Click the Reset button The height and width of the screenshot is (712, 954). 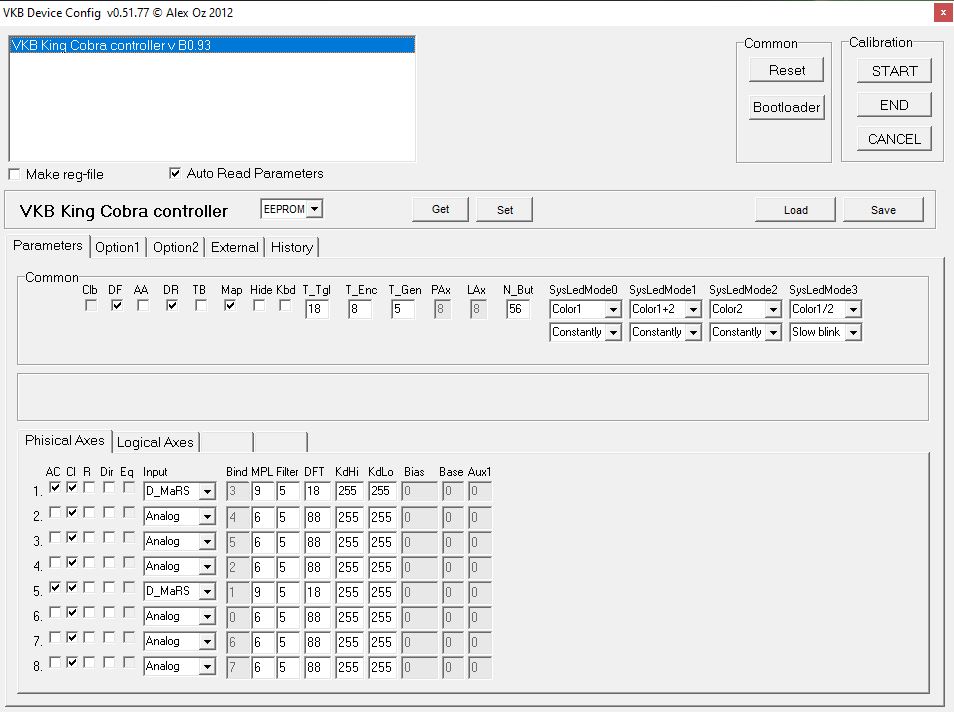tap(786, 70)
